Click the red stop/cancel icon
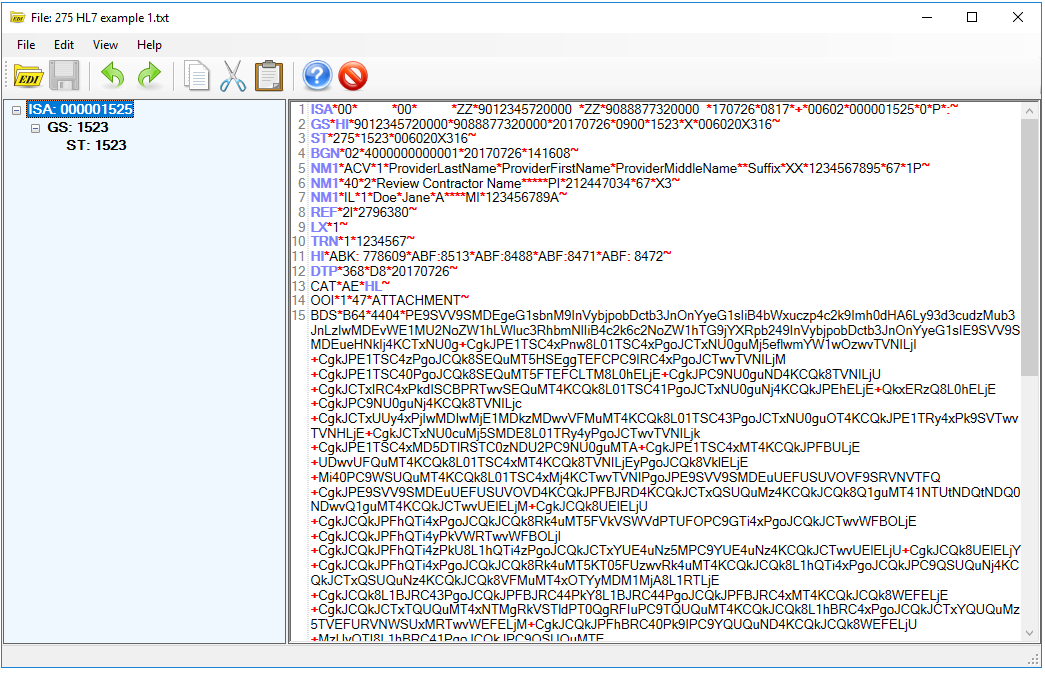1045x674 pixels. click(352, 75)
